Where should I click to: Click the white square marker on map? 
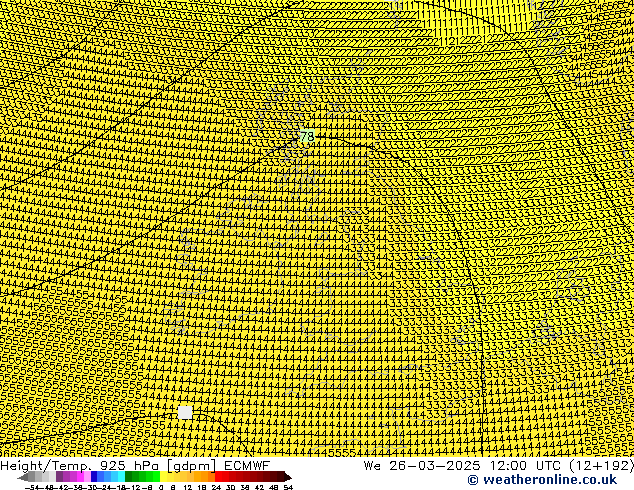click(x=185, y=412)
